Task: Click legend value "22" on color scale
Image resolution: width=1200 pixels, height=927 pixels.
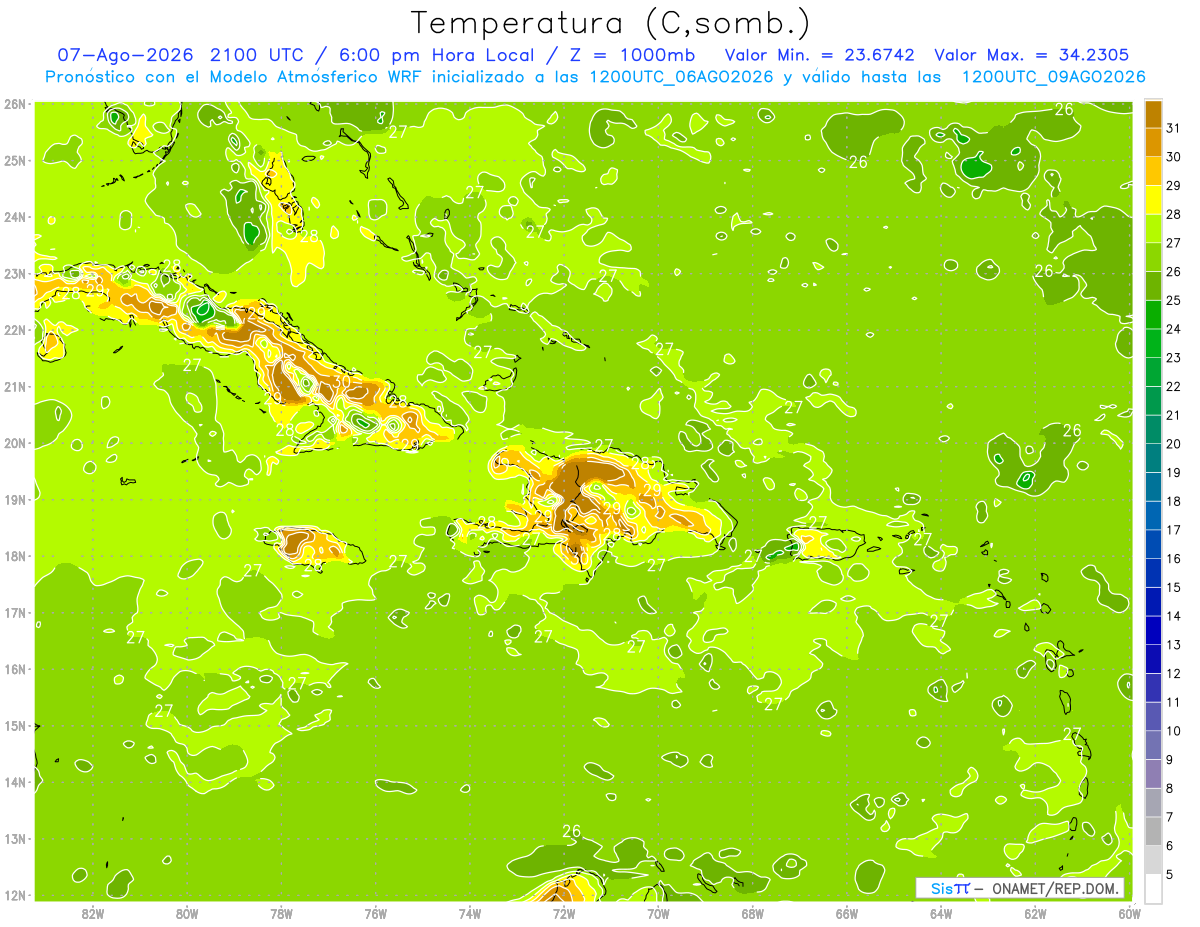Action: coord(1174,386)
